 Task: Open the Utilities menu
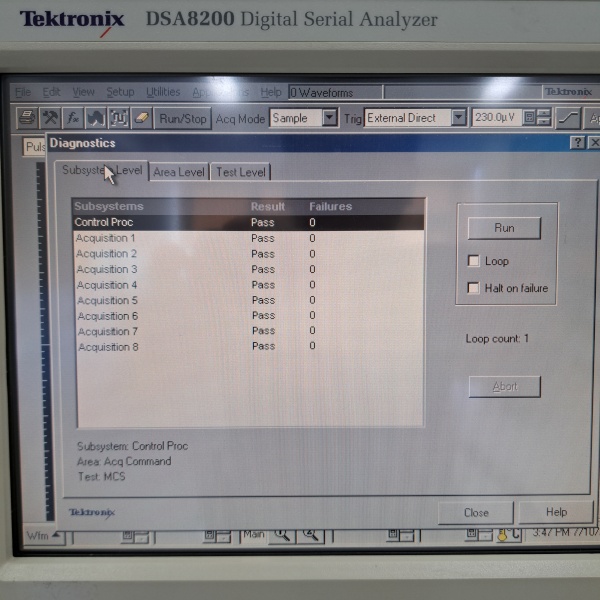tap(163, 92)
